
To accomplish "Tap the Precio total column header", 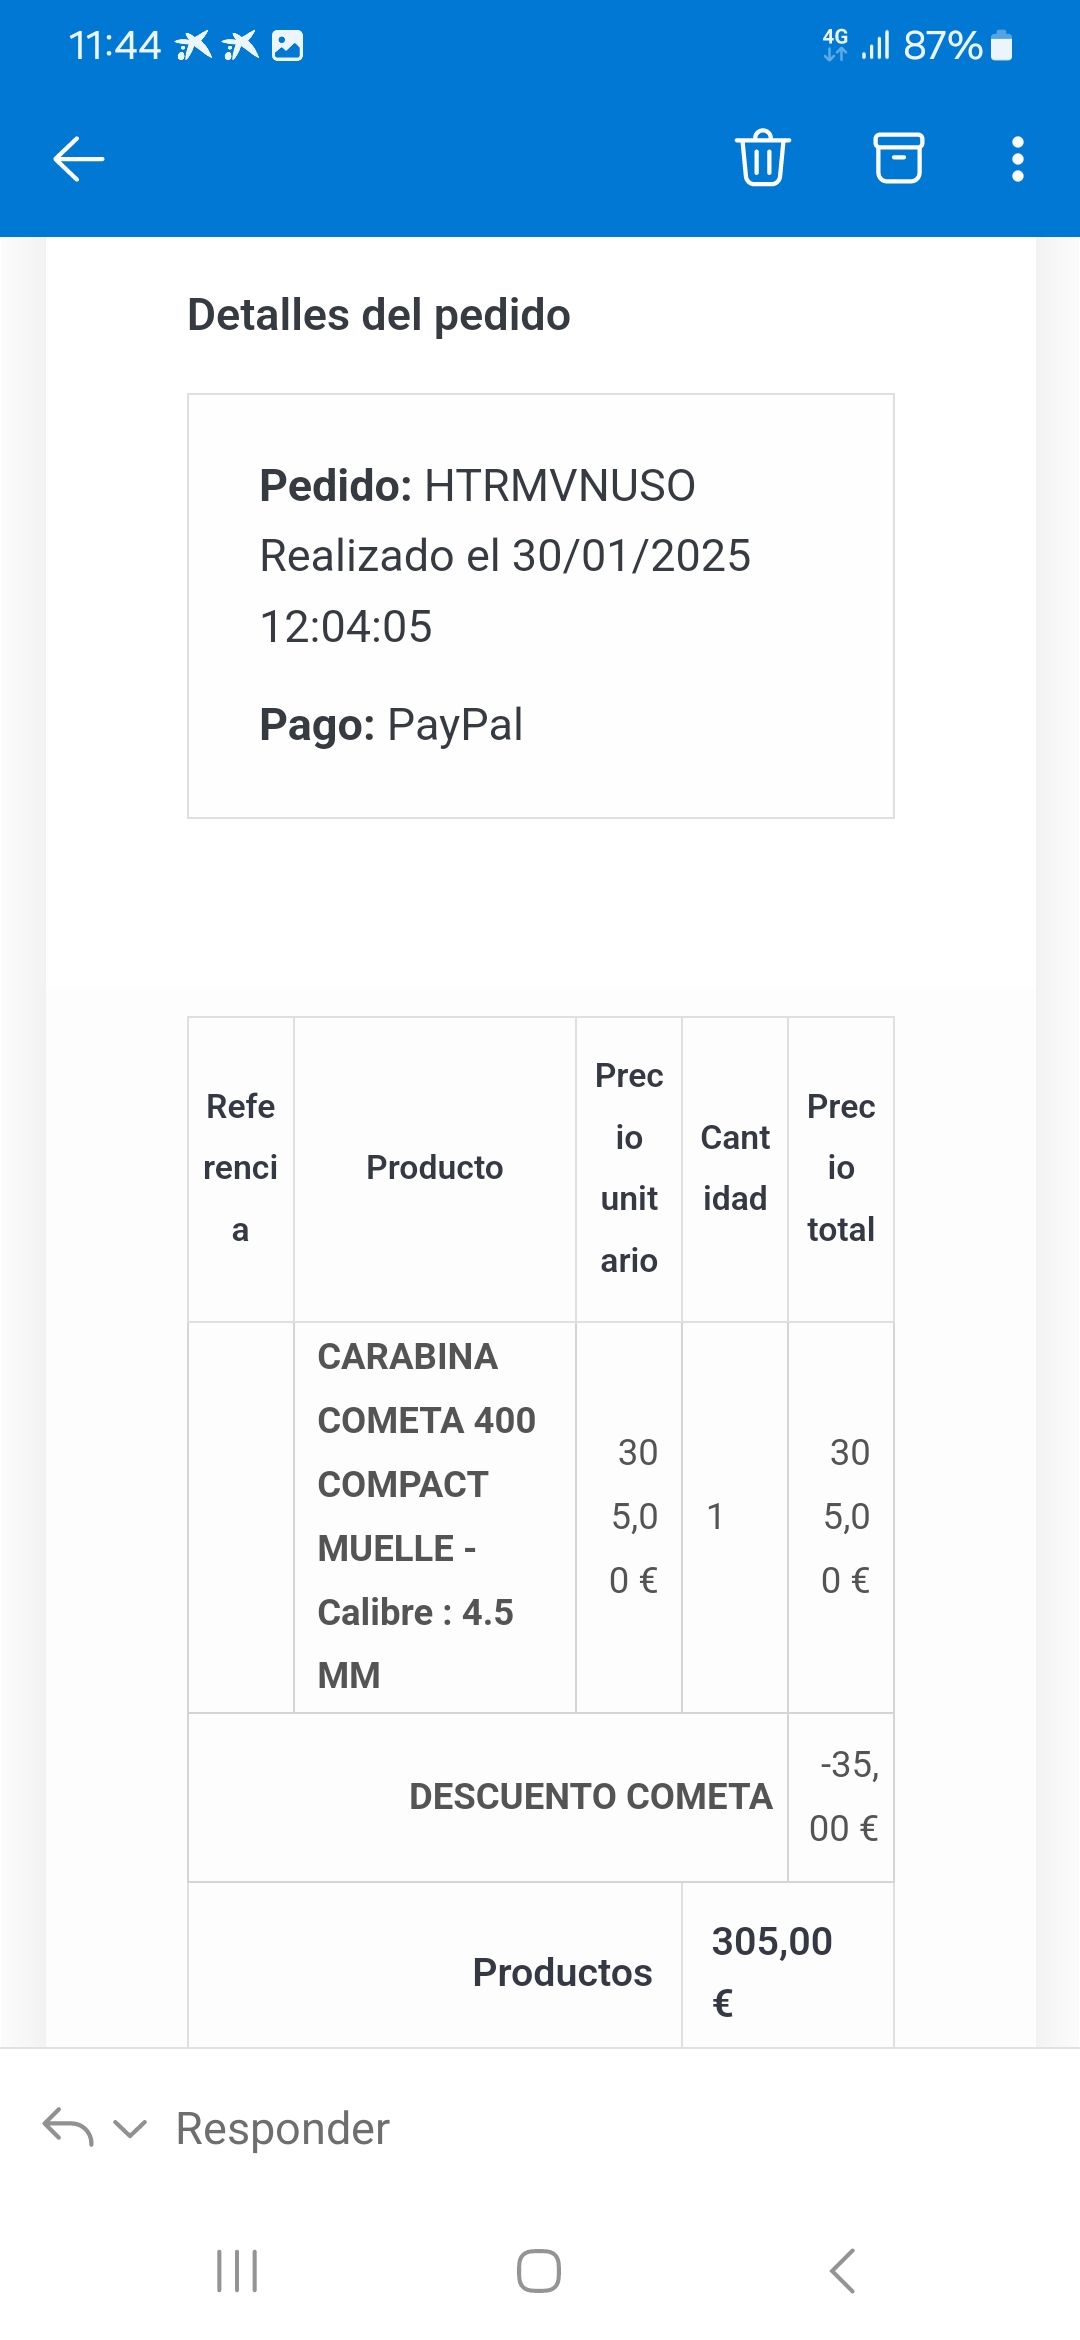I will click(840, 1168).
